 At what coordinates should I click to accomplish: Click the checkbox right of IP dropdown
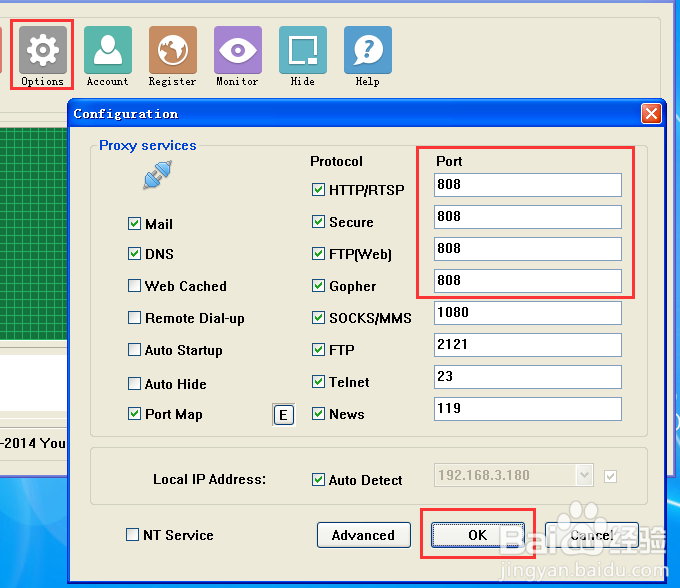tap(611, 477)
